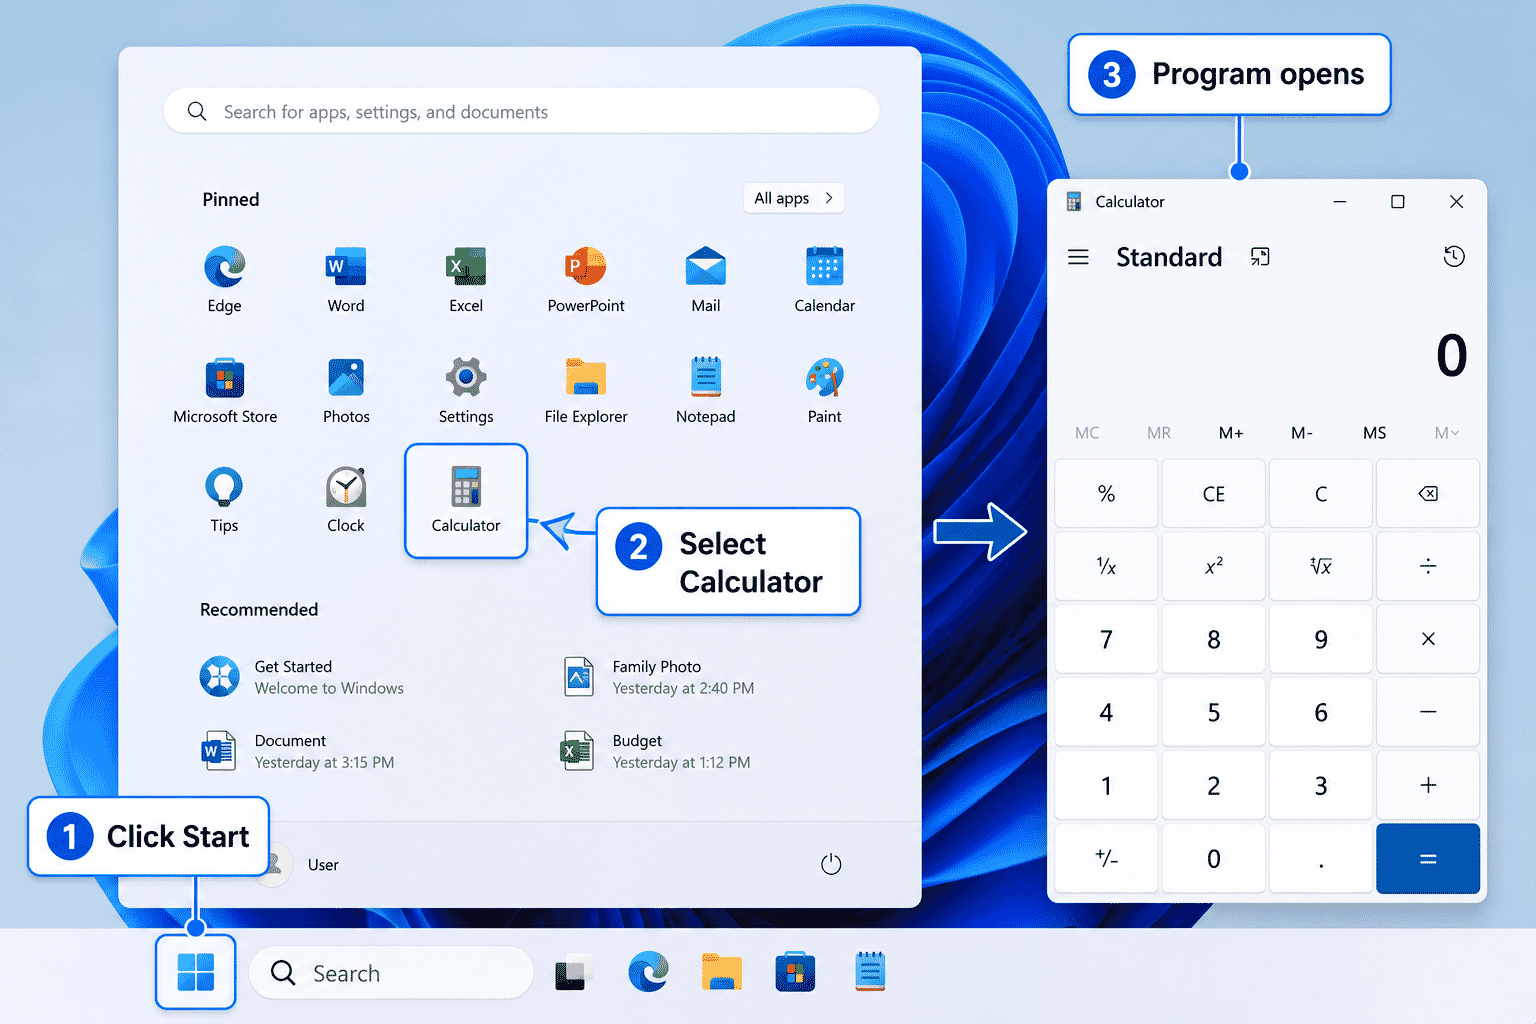The height and width of the screenshot is (1024, 1536).
Task: Click the plus/minus sign key
Action: [x=1106, y=858]
